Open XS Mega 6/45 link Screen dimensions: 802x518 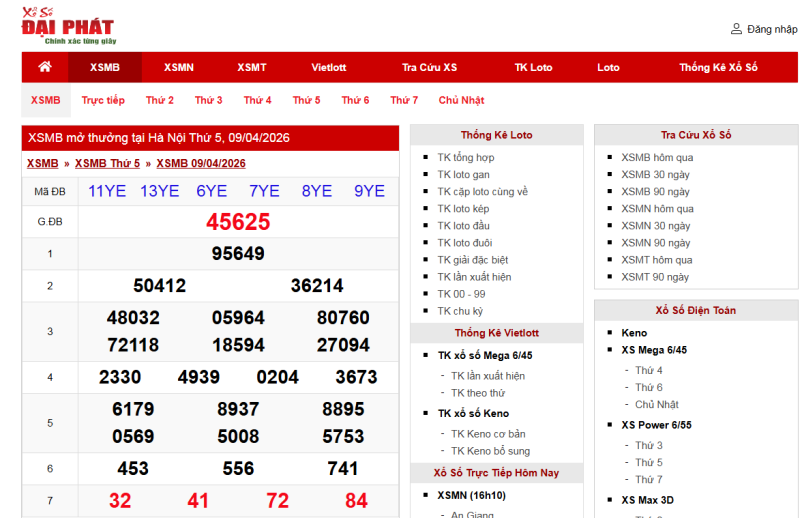pyautogui.click(x=654, y=350)
